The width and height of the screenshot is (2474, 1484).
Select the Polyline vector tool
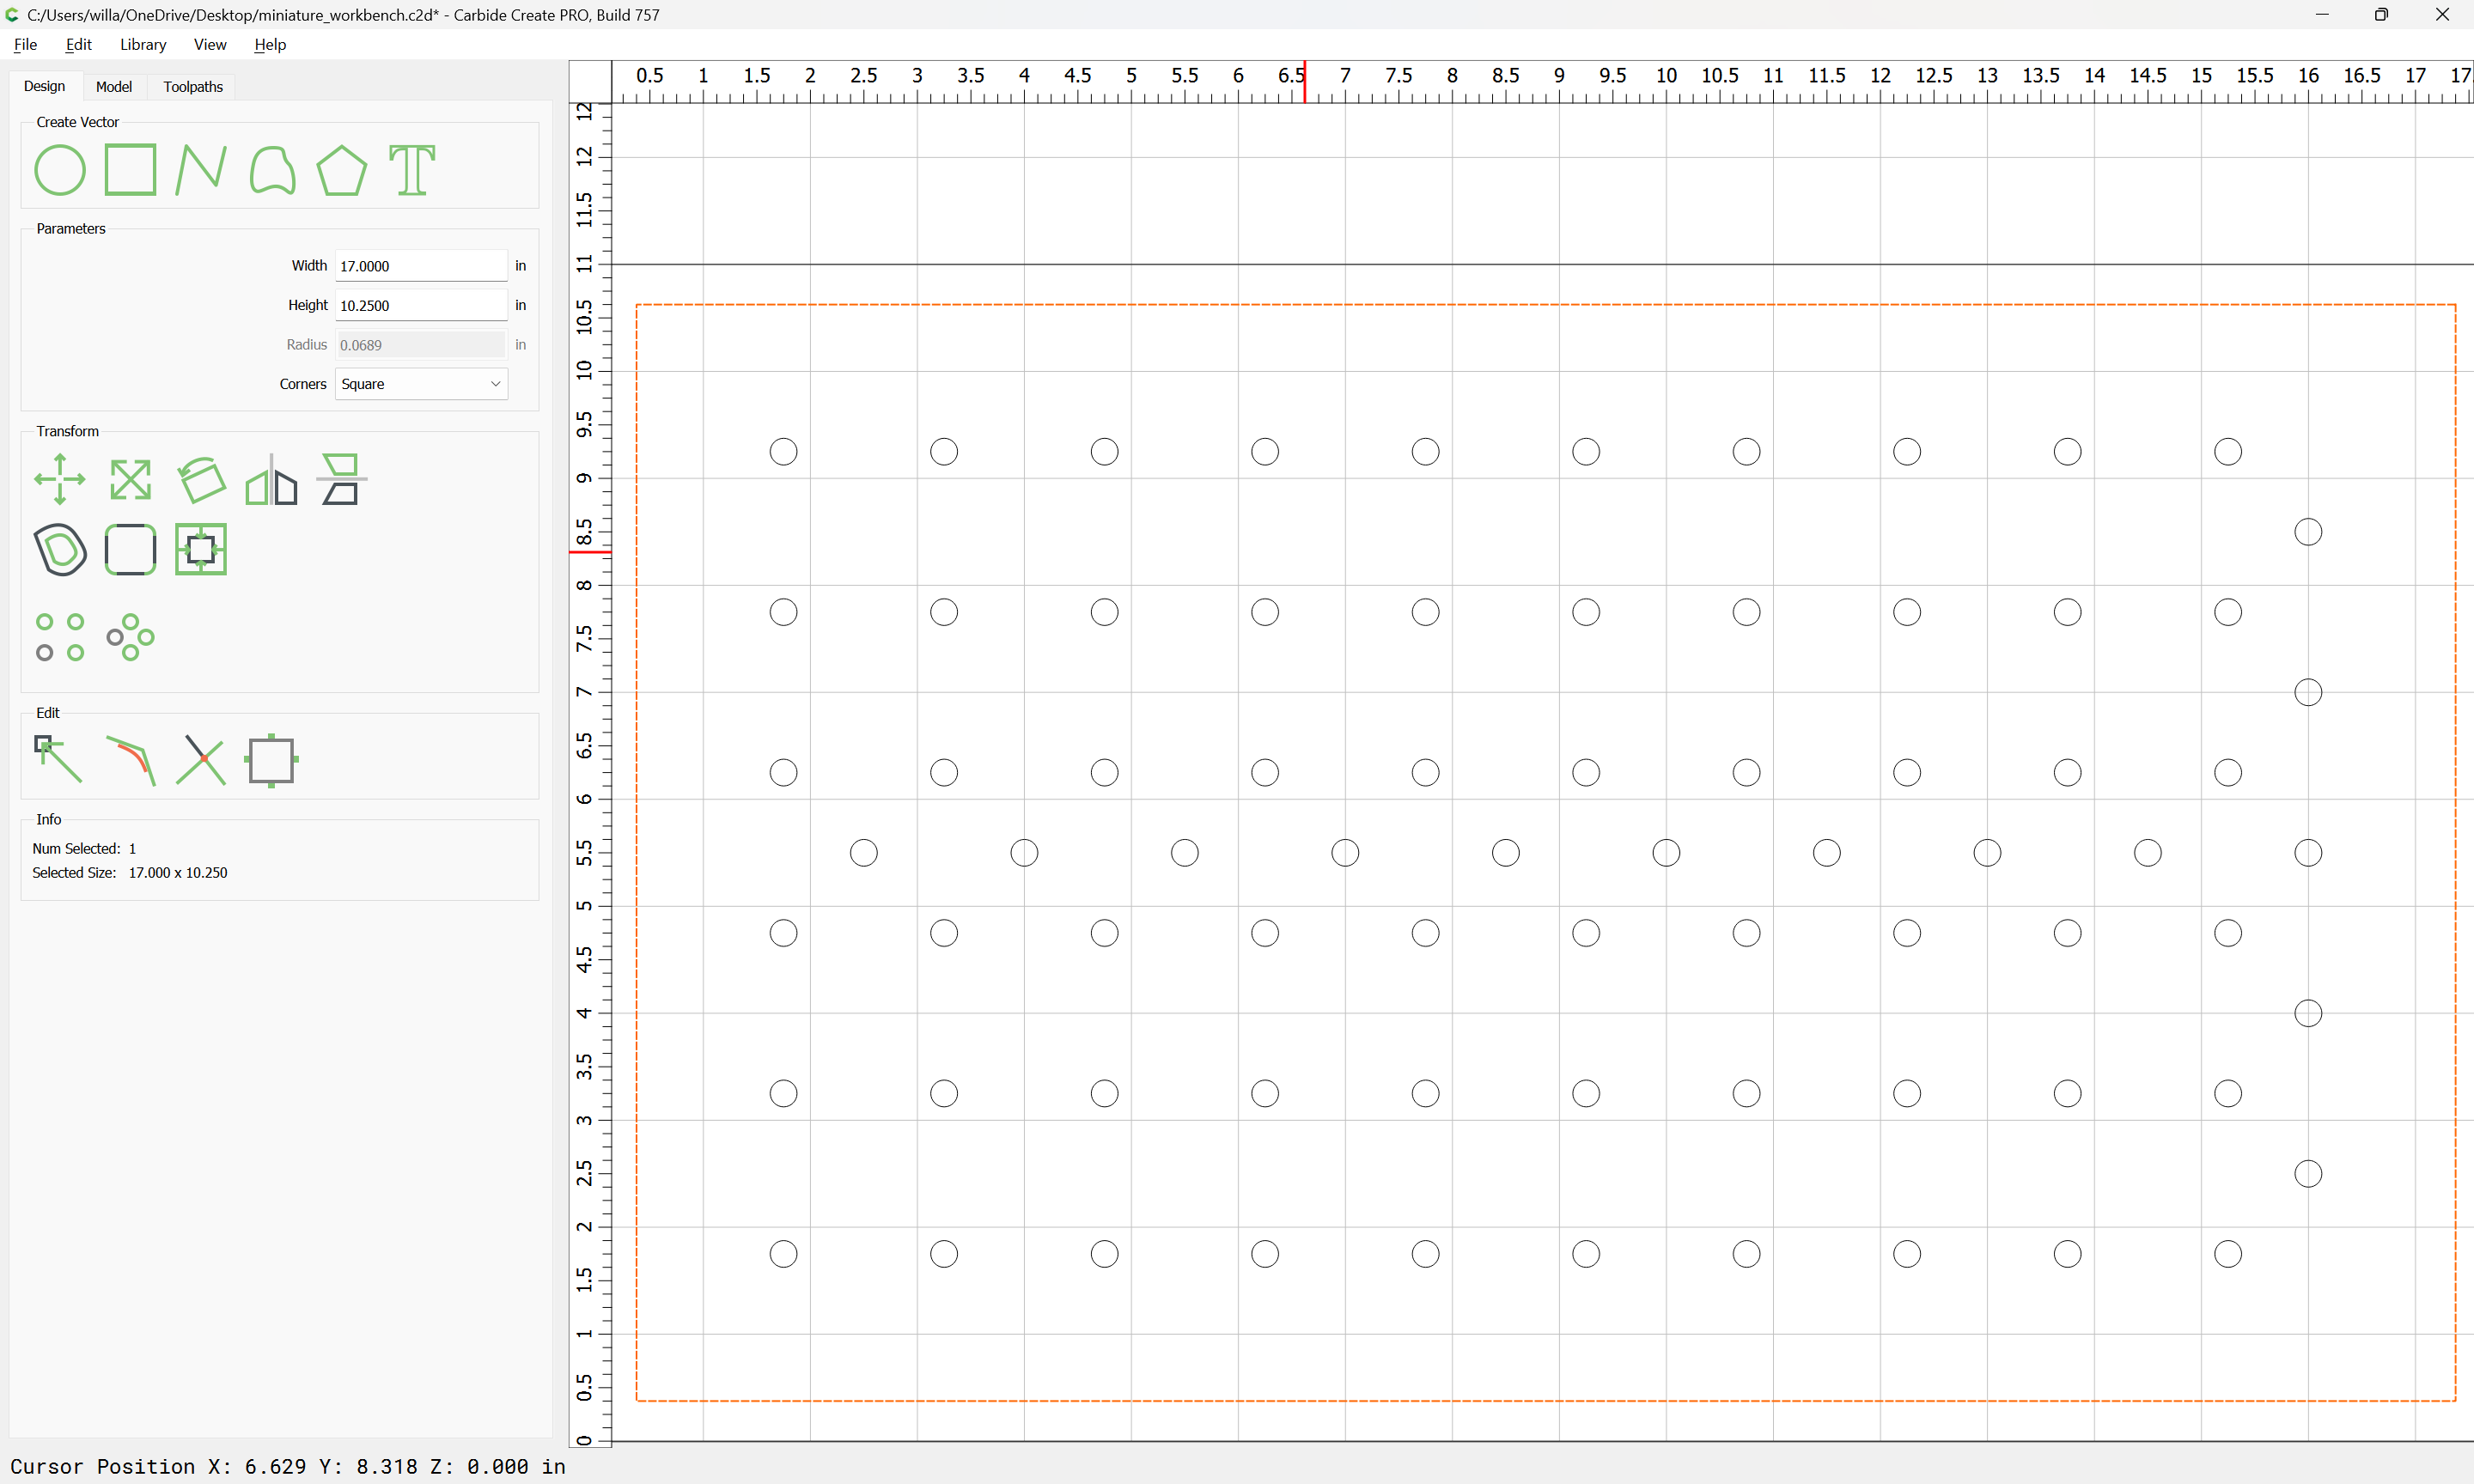tap(201, 170)
